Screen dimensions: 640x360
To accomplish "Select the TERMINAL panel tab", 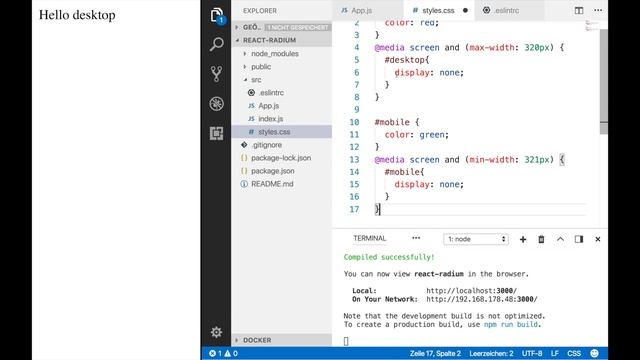I will click(x=369, y=238).
